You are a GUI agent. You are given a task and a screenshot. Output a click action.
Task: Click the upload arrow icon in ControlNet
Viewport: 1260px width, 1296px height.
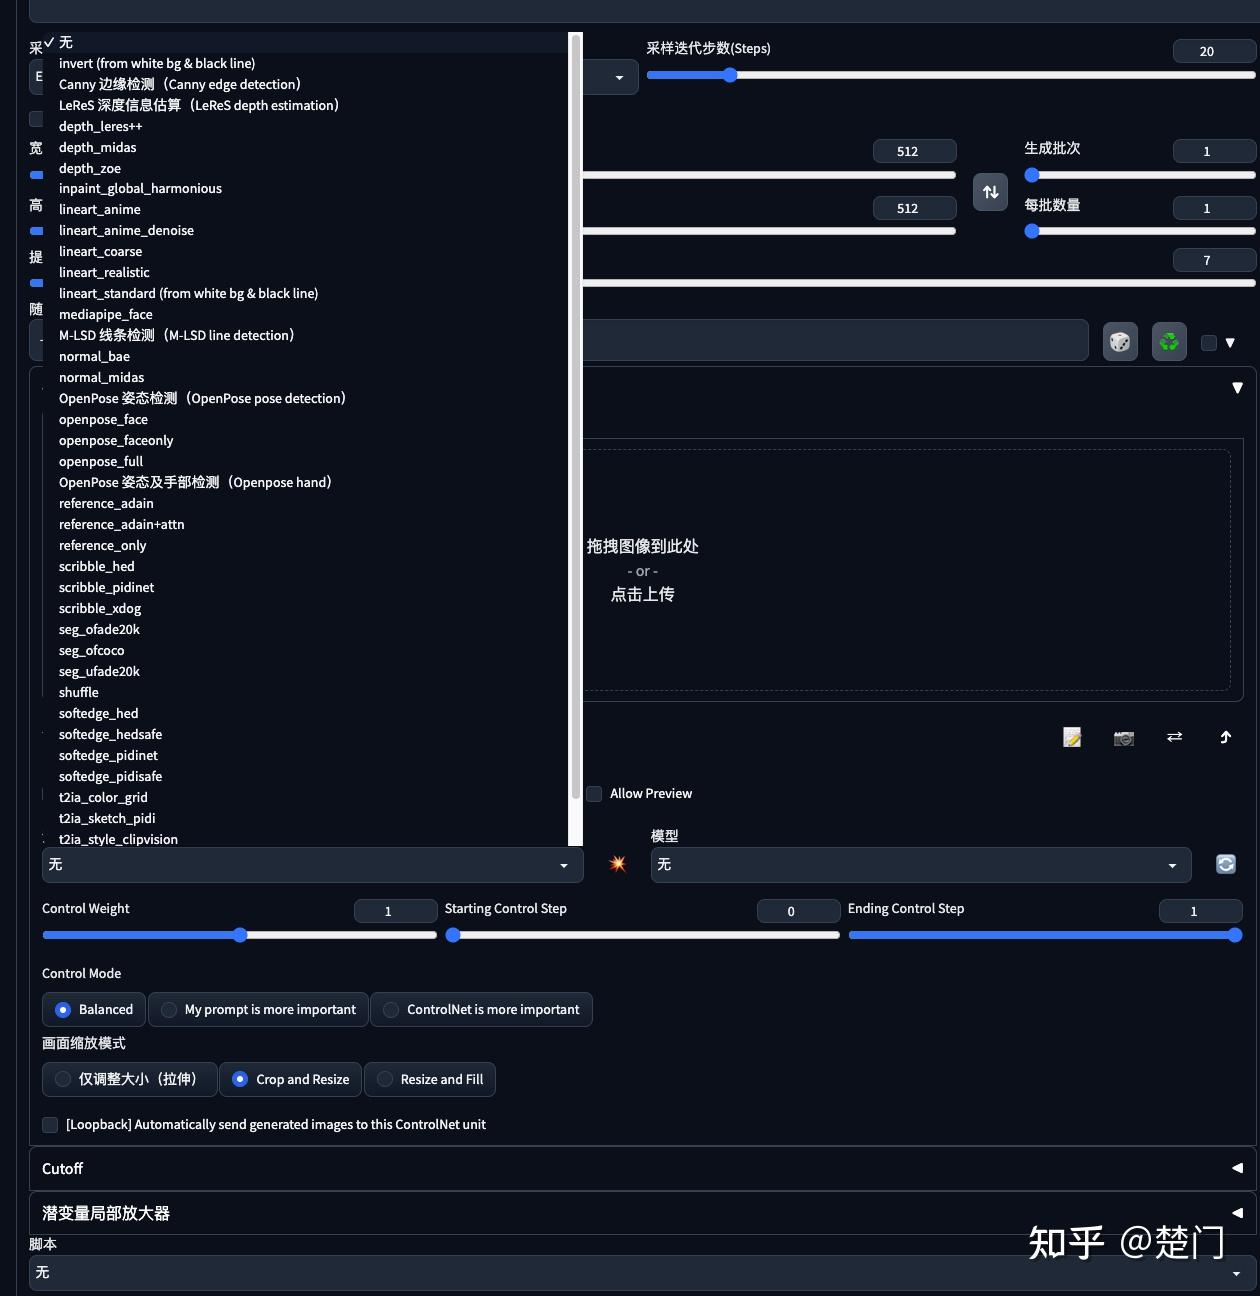tap(1225, 737)
